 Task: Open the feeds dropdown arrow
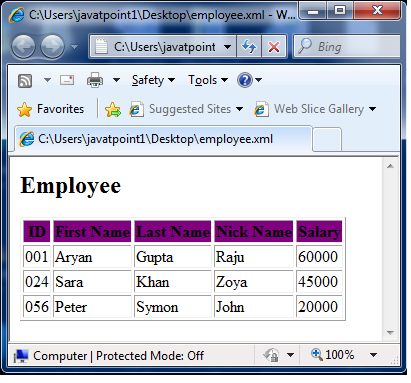pyautogui.click(x=47, y=80)
